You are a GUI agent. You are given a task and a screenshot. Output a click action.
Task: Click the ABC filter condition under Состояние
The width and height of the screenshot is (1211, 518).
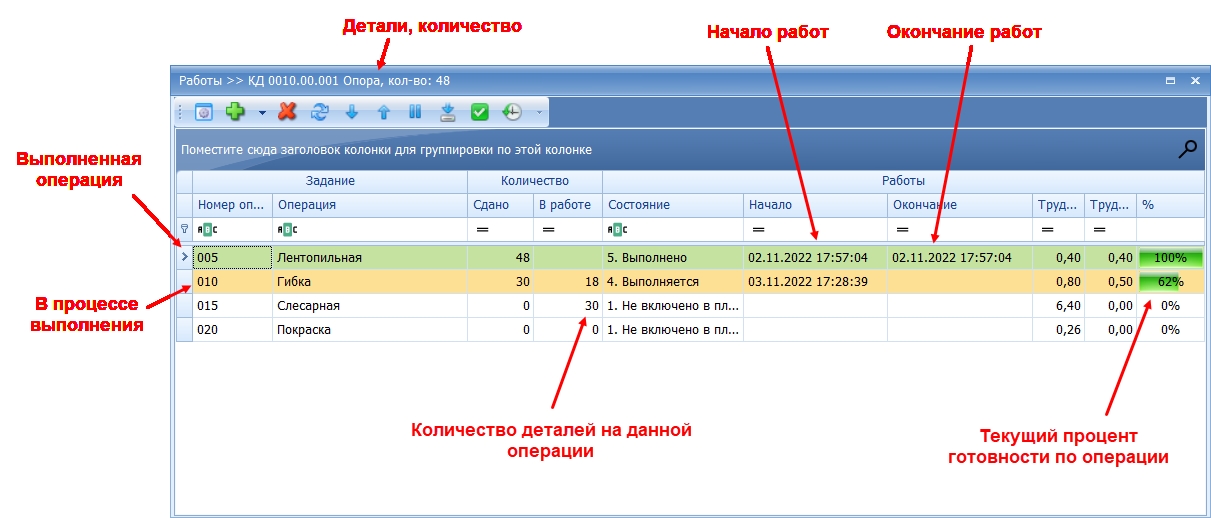click(x=618, y=230)
